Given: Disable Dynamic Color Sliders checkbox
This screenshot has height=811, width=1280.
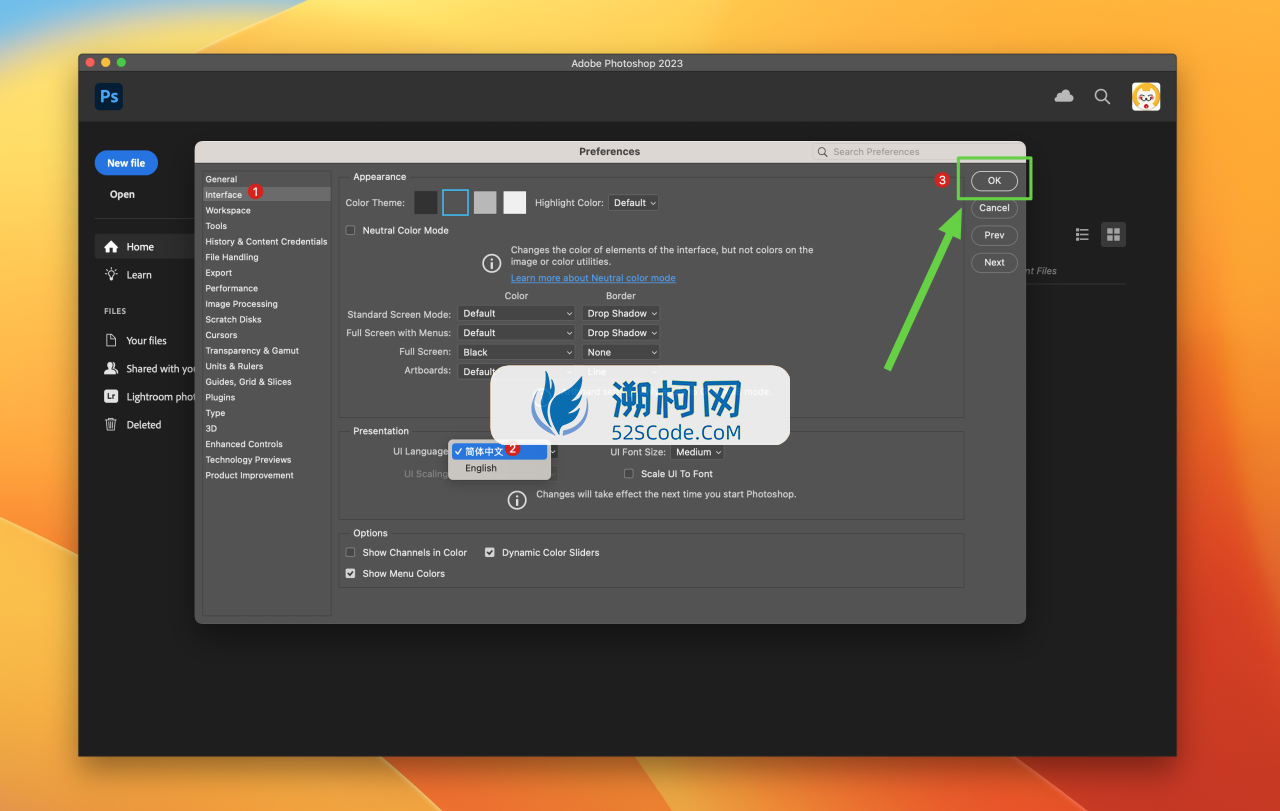Looking at the screenshot, I should tap(490, 552).
